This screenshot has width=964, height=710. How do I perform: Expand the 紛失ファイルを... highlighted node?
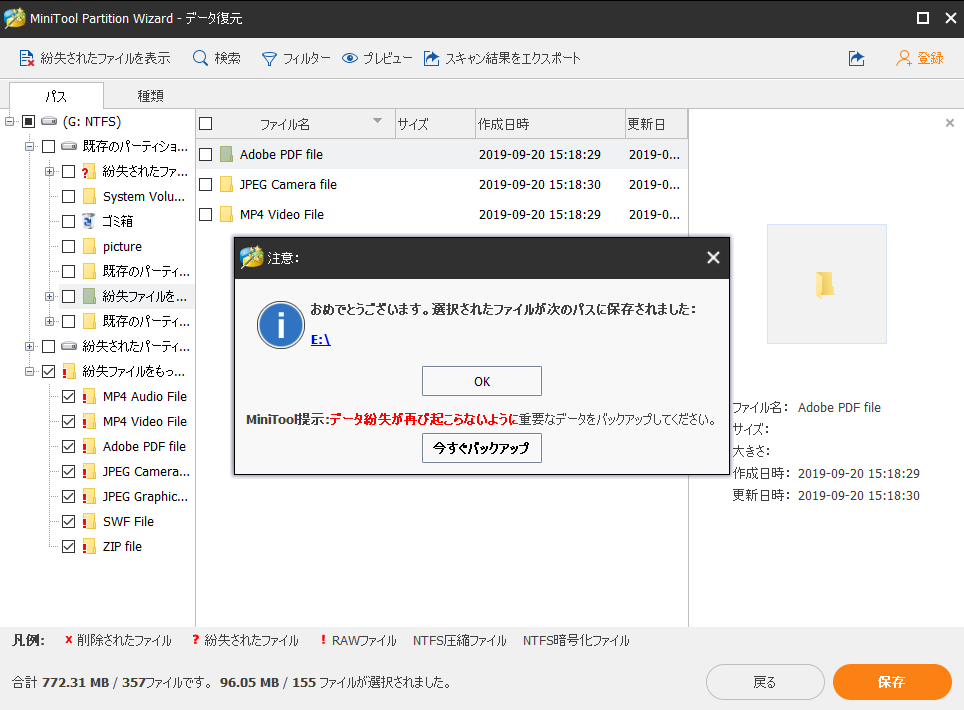[49, 296]
